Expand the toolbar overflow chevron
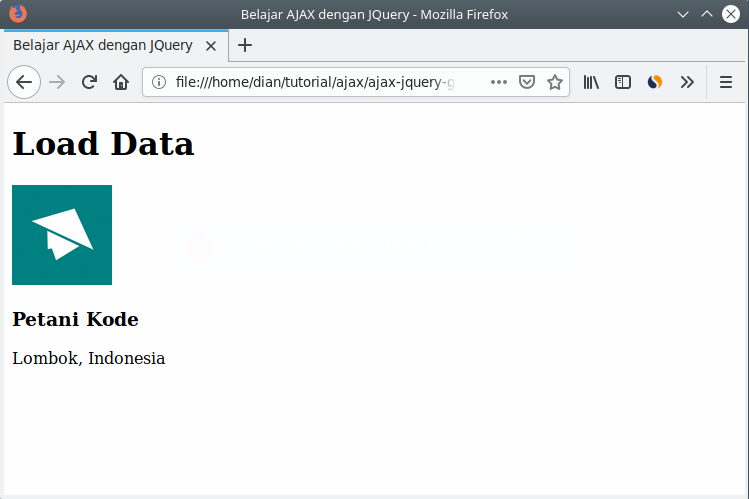This screenshot has width=749, height=499. pos(687,82)
